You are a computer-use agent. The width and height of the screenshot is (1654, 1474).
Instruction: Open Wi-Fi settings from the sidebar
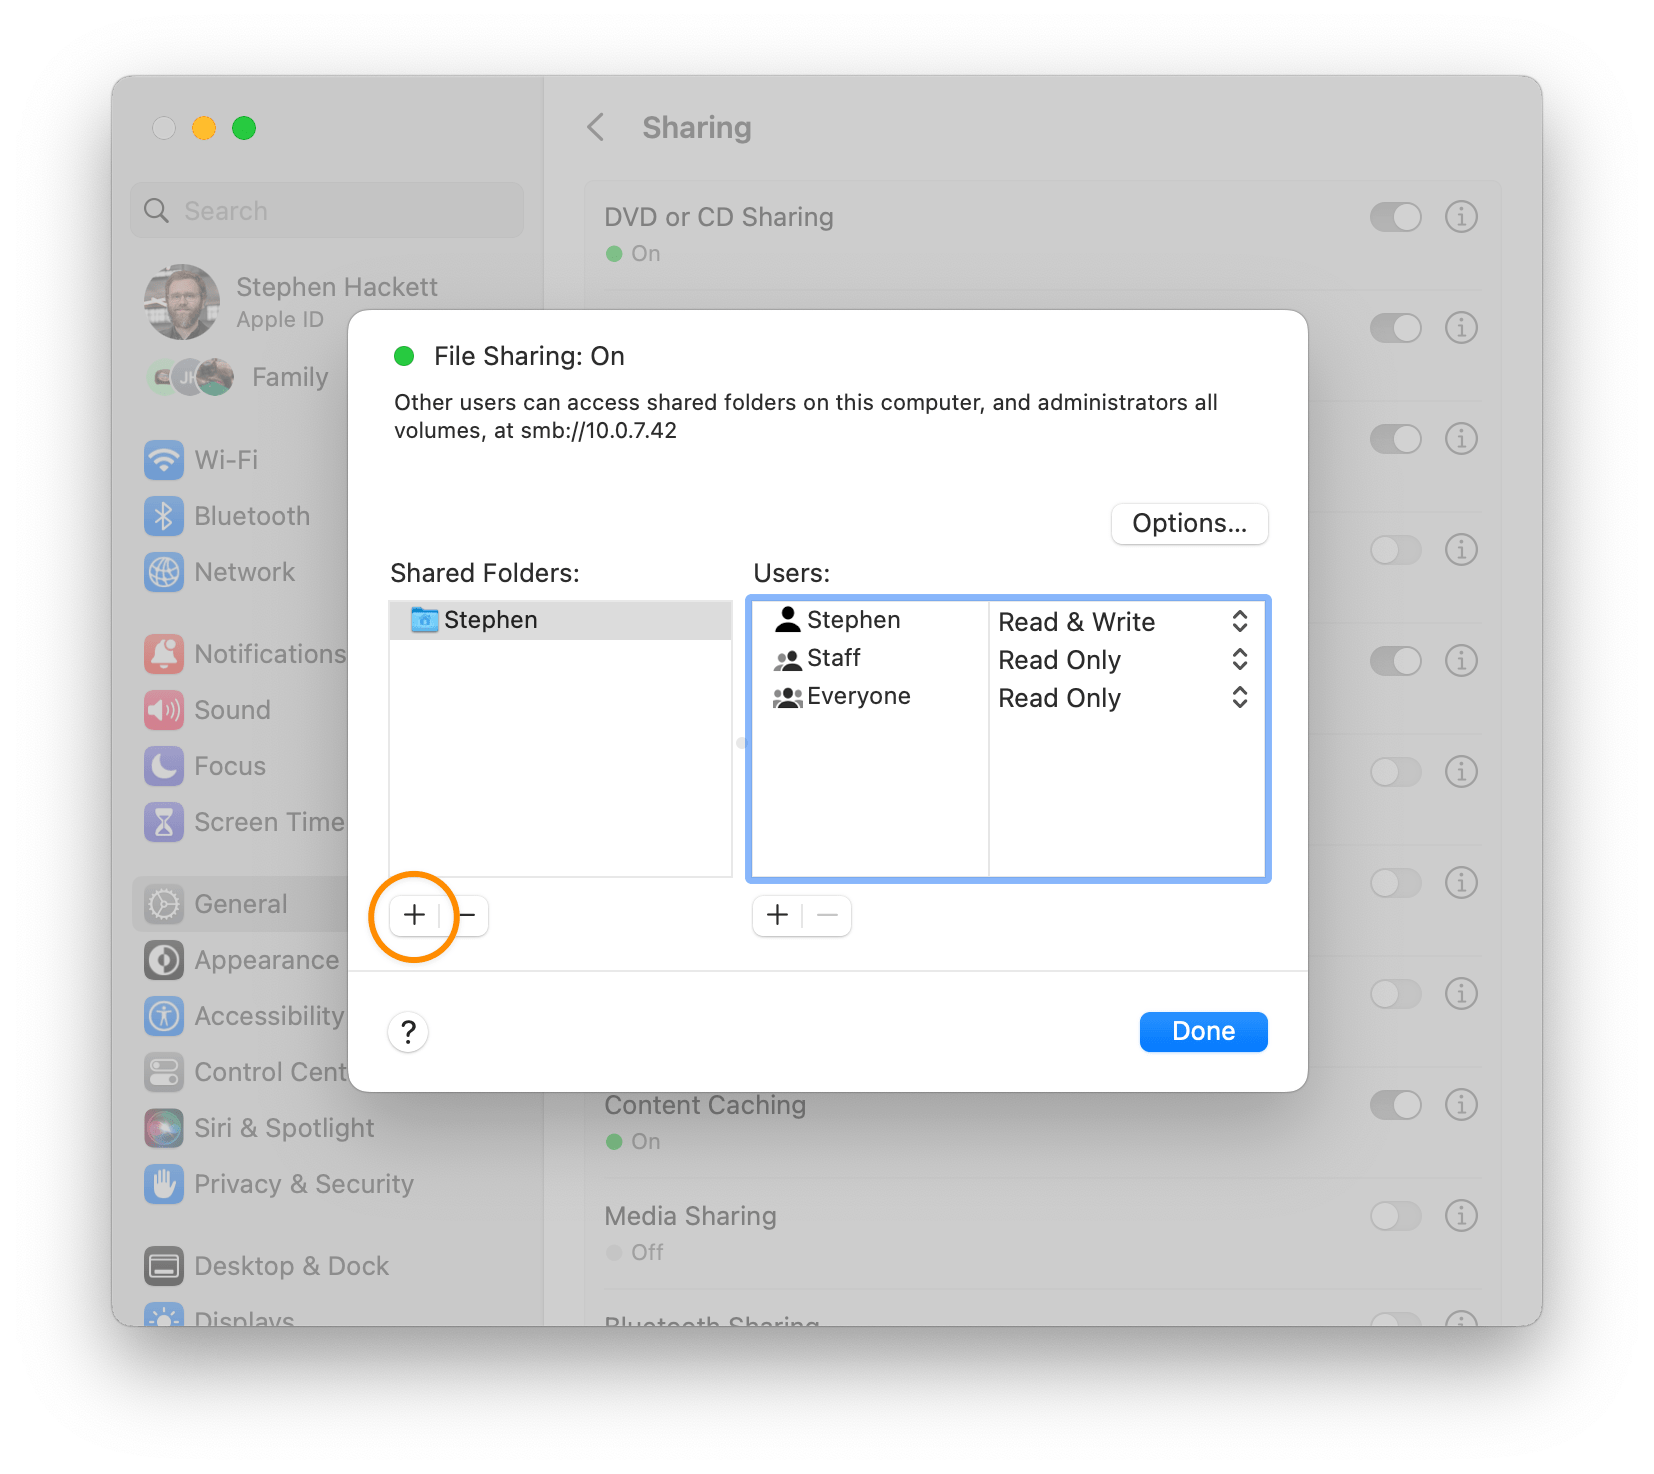coord(165,460)
